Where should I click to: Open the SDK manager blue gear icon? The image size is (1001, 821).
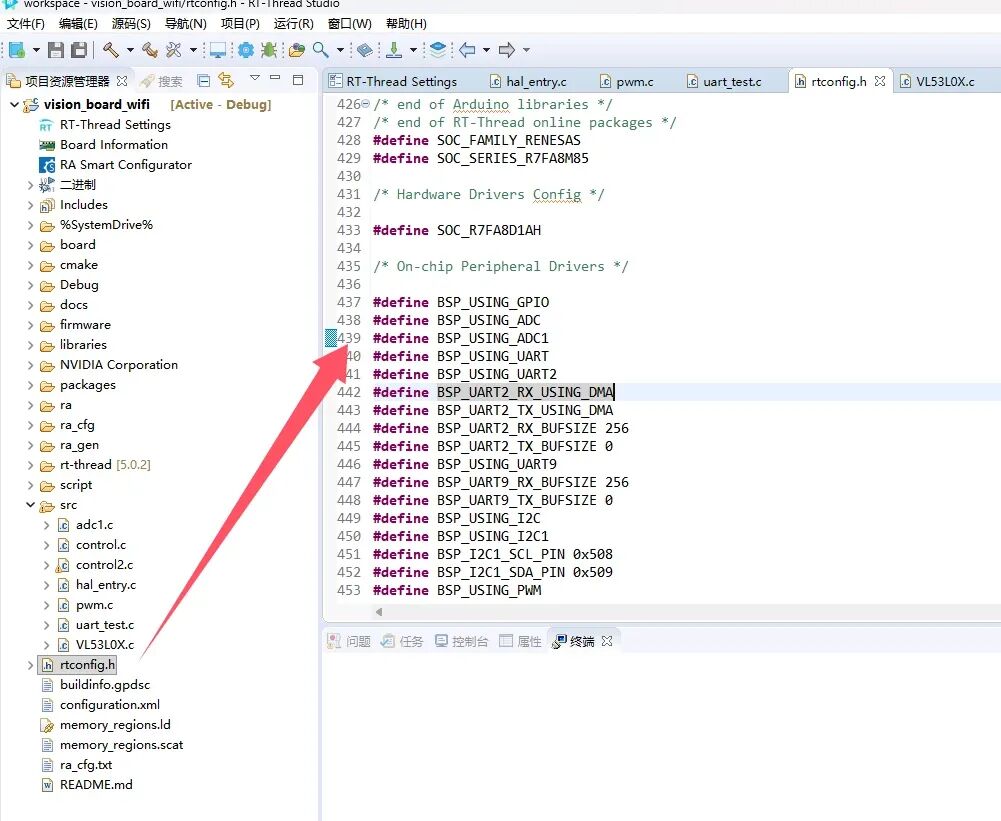245,49
